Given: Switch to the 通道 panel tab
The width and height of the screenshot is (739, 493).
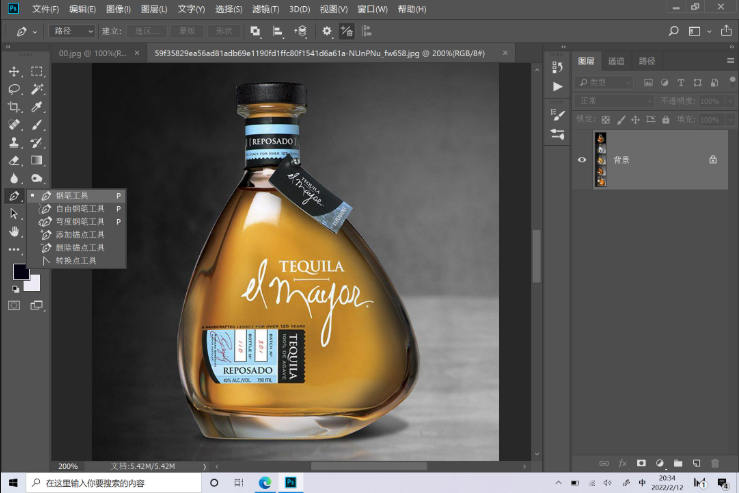Looking at the screenshot, I should [x=616, y=61].
